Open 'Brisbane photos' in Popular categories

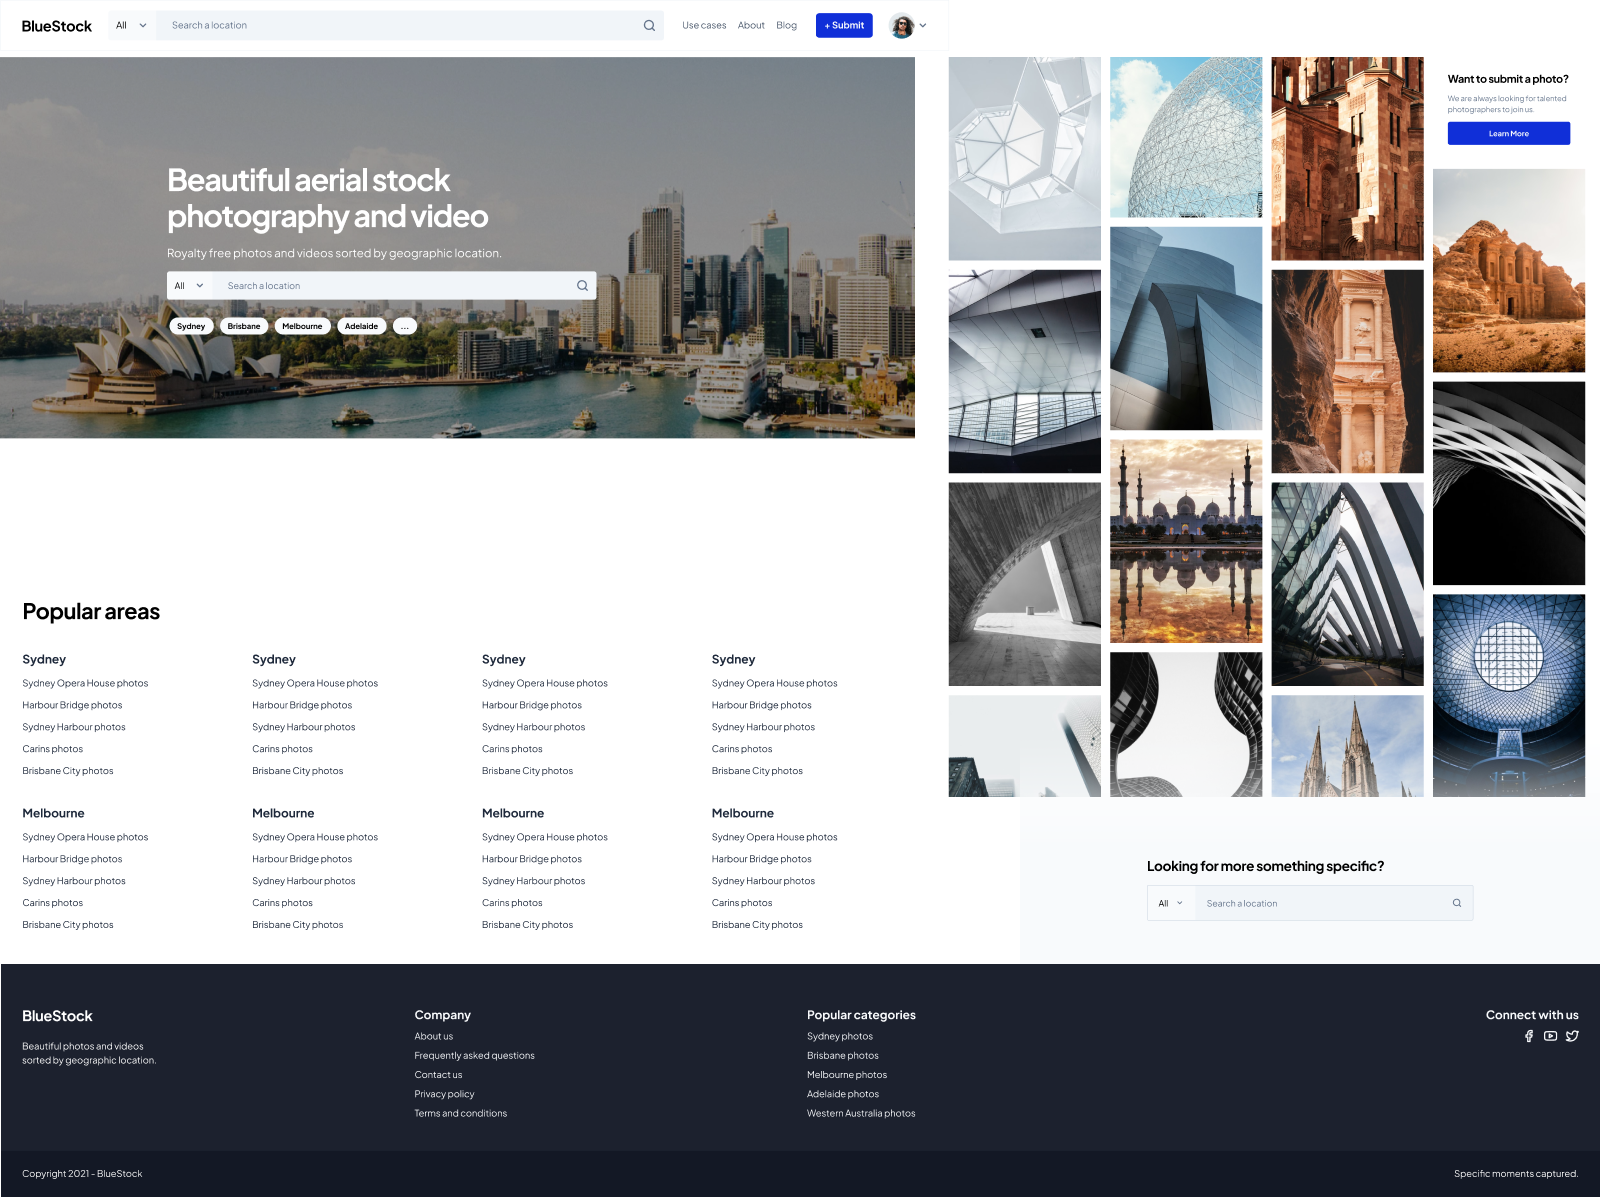pyautogui.click(x=843, y=1056)
